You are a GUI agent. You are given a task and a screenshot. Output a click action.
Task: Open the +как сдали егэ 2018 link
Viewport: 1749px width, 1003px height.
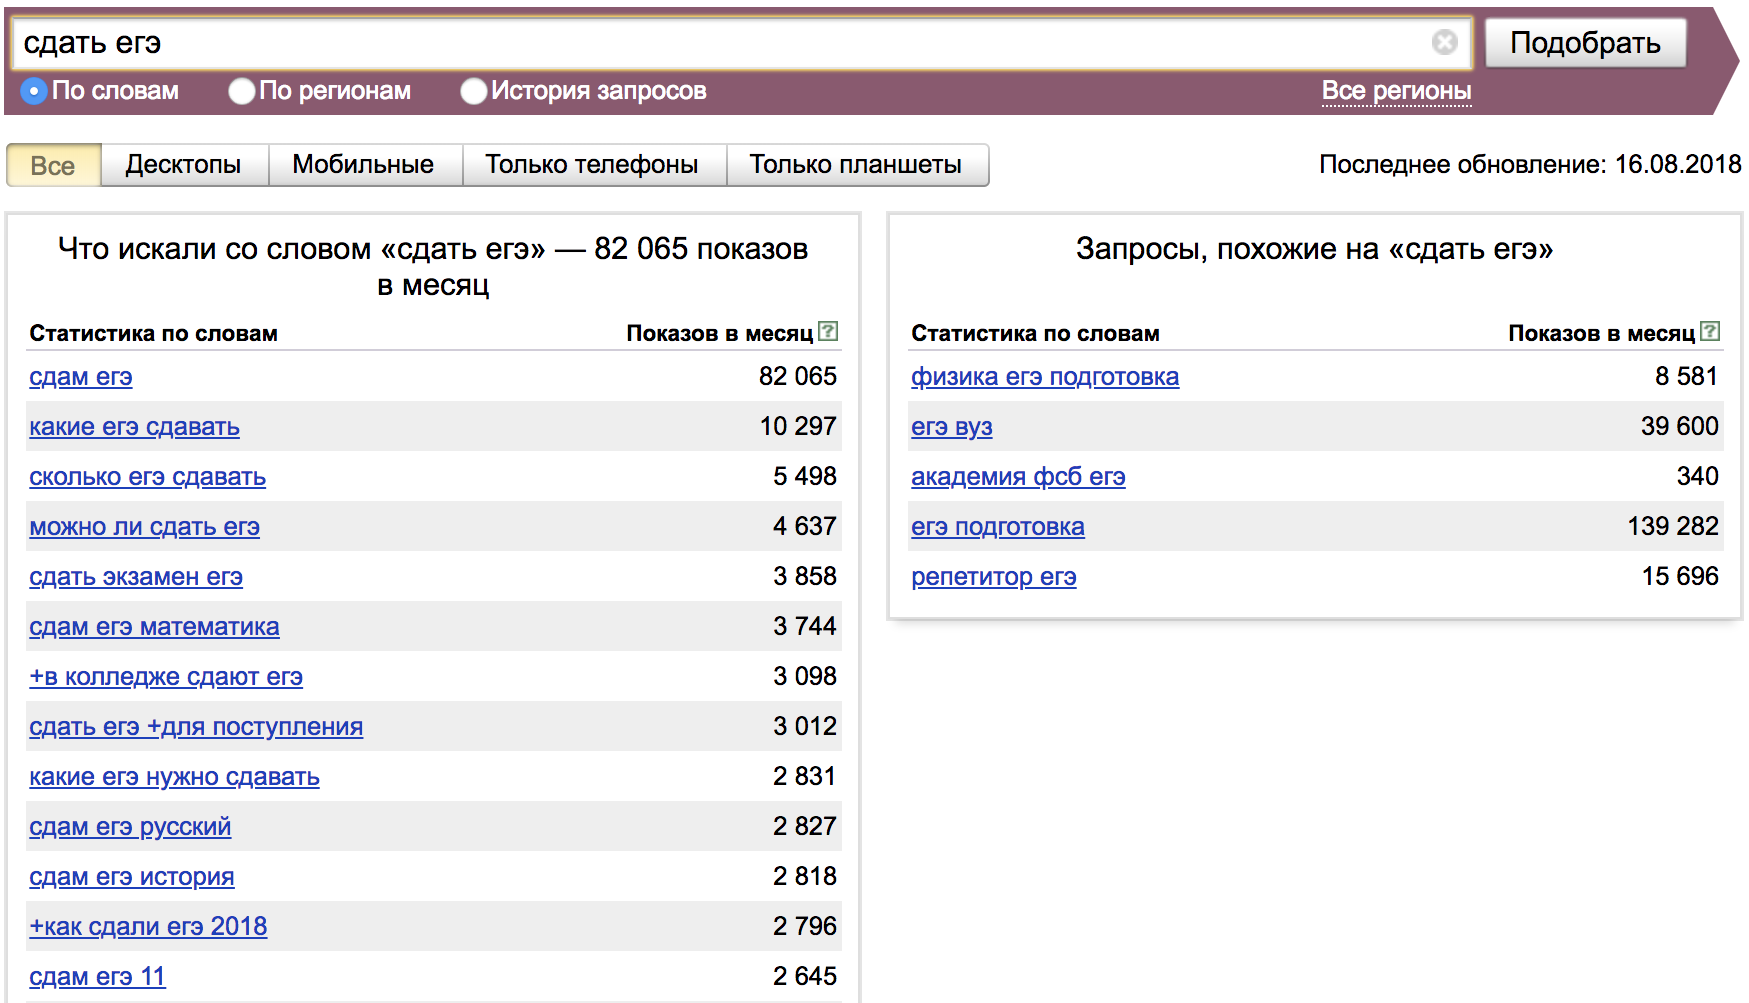pos(148,927)
